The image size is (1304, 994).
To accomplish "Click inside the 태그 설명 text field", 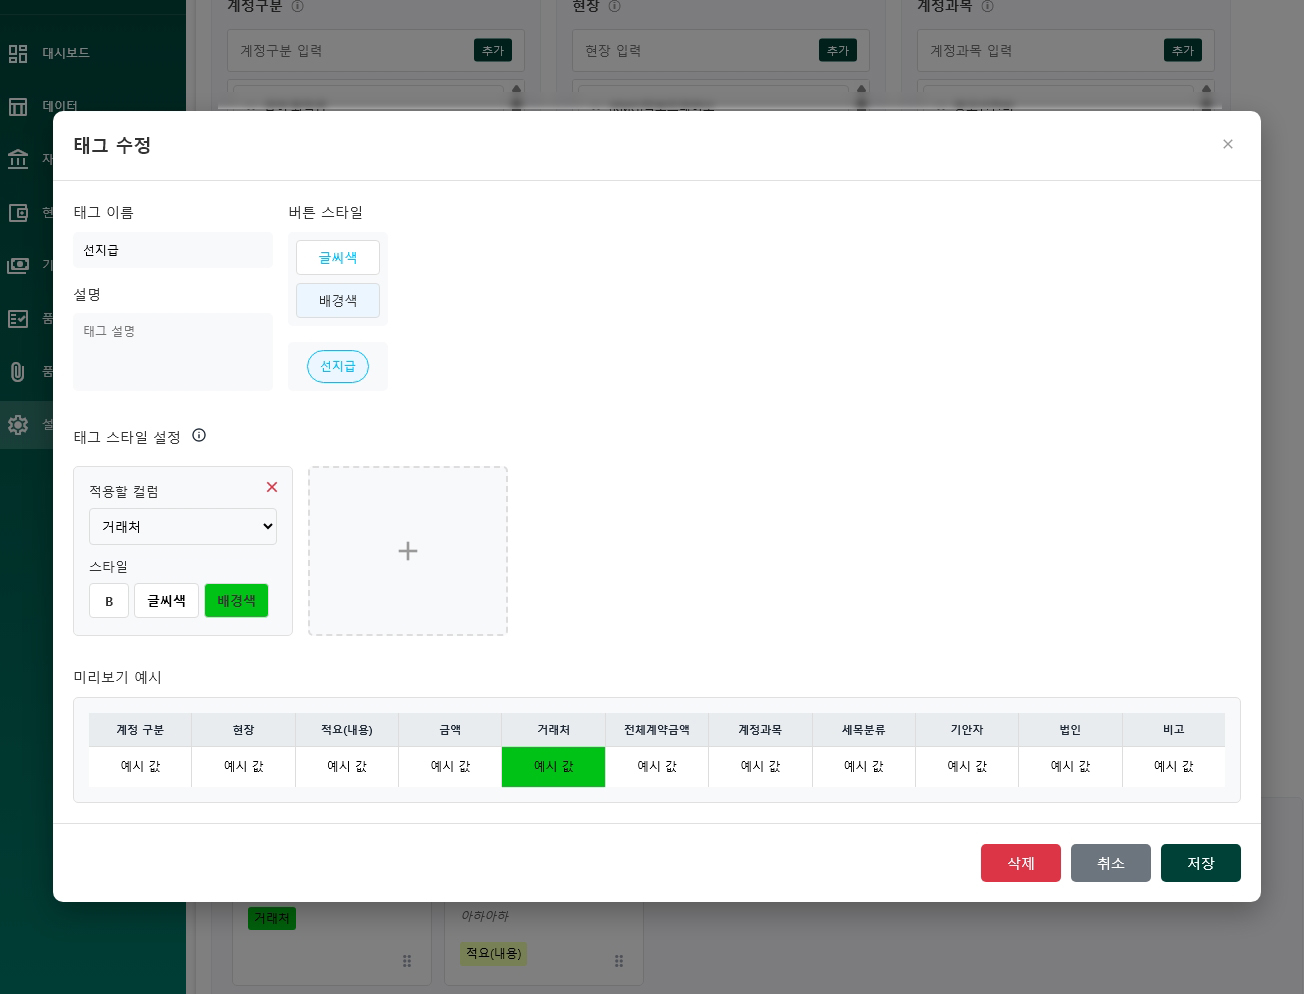I will click(173, 352).
